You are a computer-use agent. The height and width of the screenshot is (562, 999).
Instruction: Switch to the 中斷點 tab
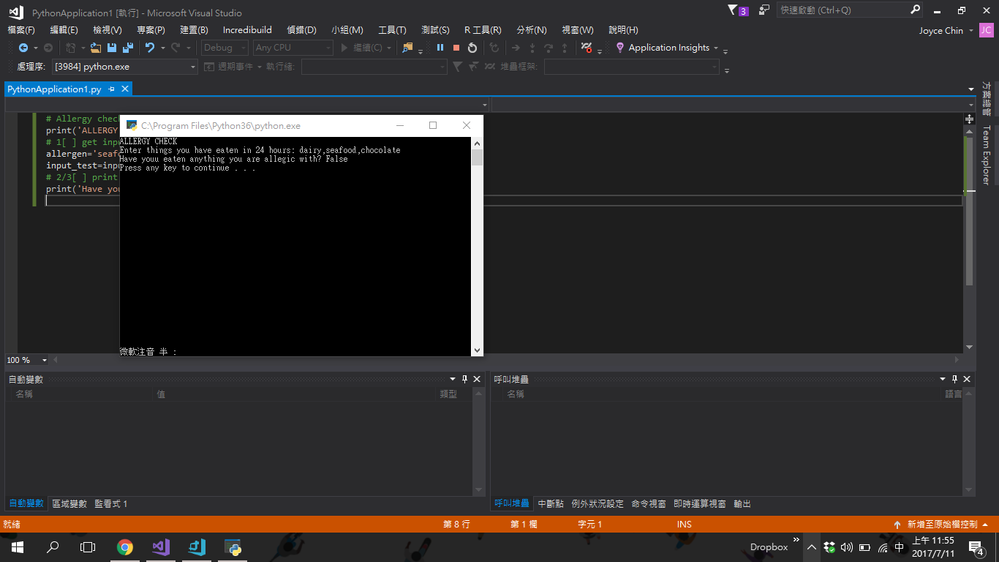click(550, 504)
